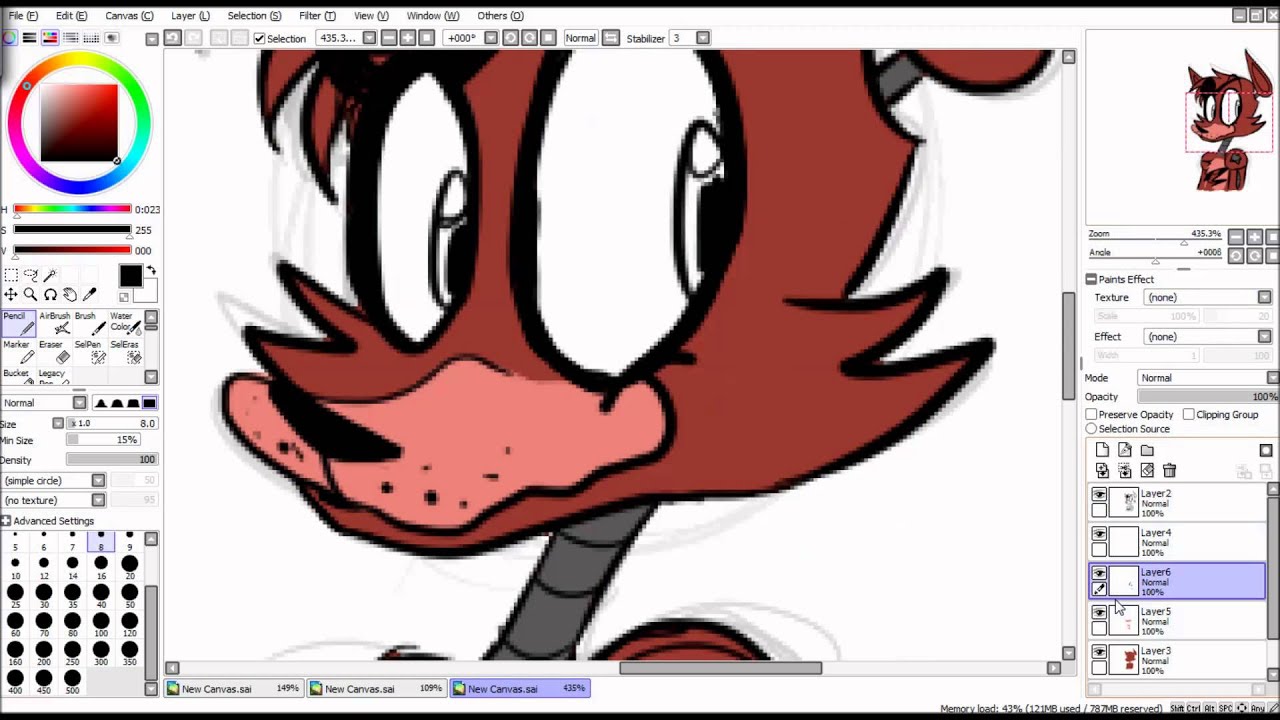Viewport: 1280px width, 720px height.
Task: Create a new layer folder
Action: 1147,450
